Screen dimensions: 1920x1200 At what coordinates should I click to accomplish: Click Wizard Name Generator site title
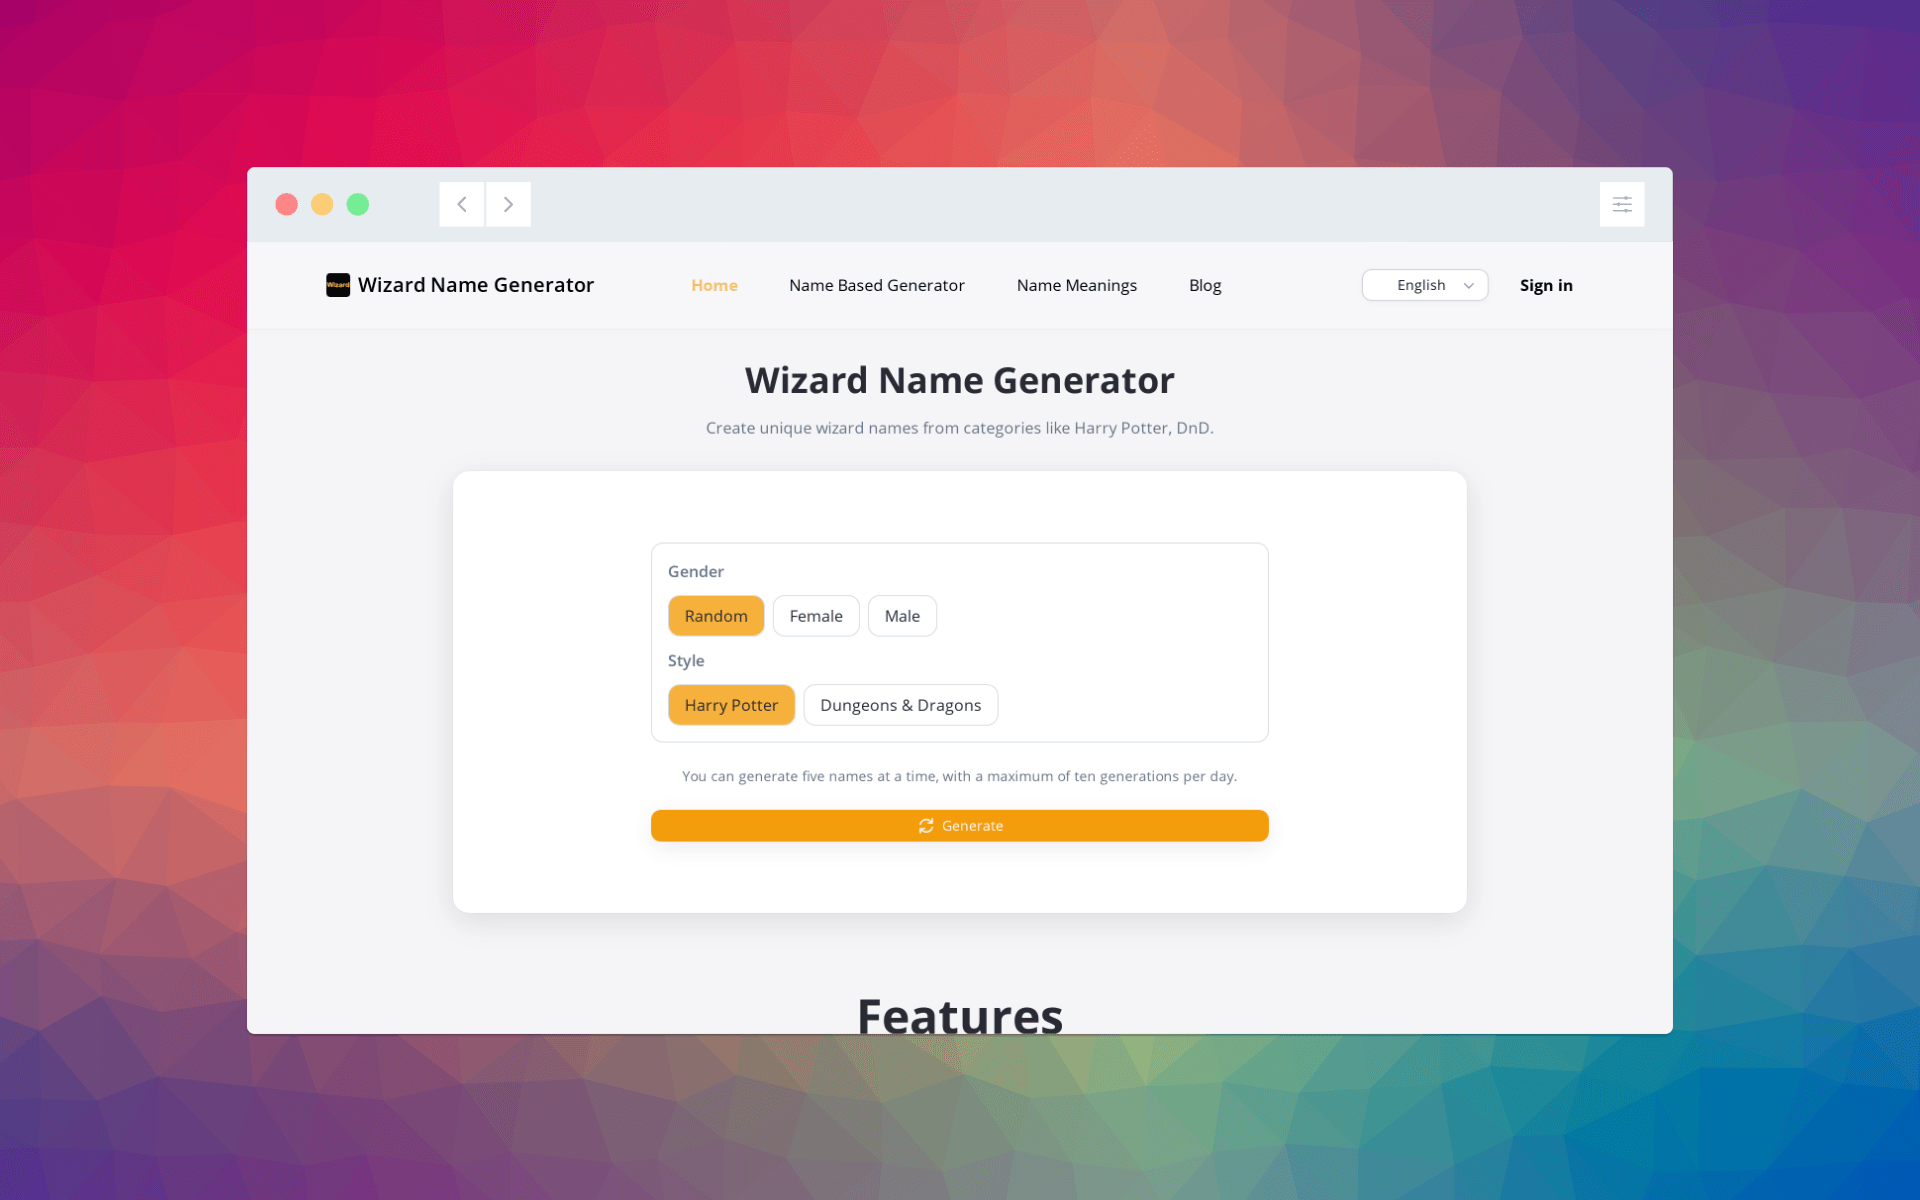click(x=475, y=285)
